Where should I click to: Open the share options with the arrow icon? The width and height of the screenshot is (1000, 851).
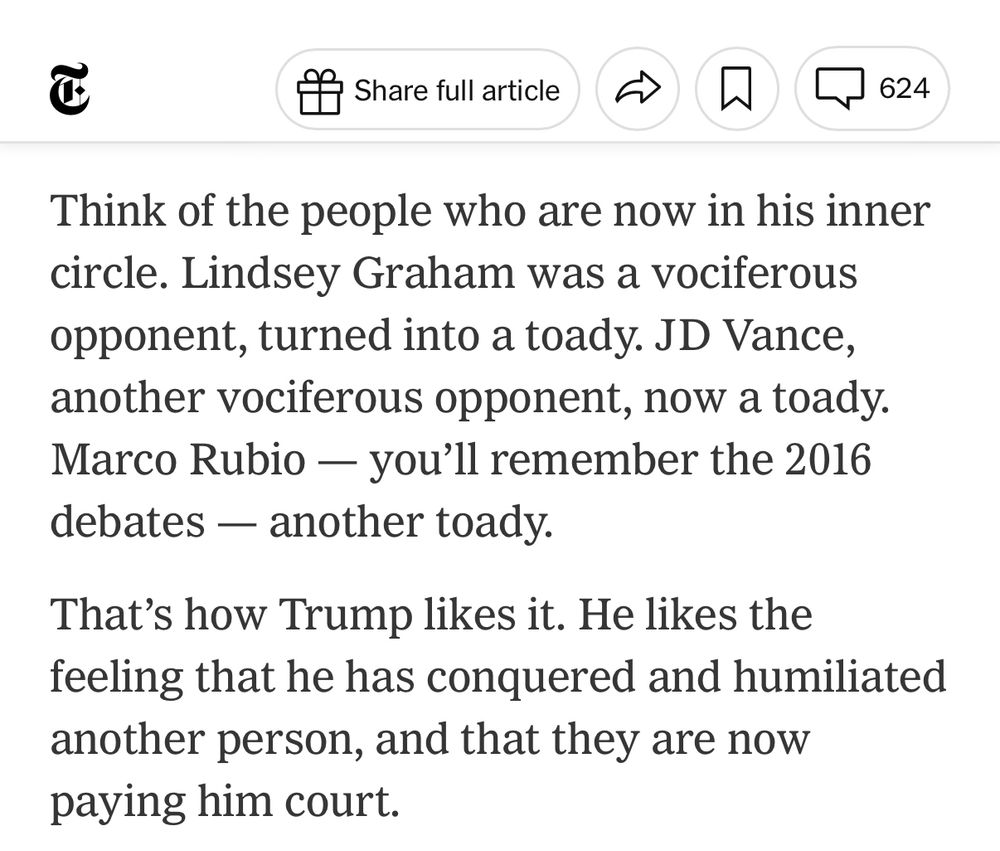point(637,88)
